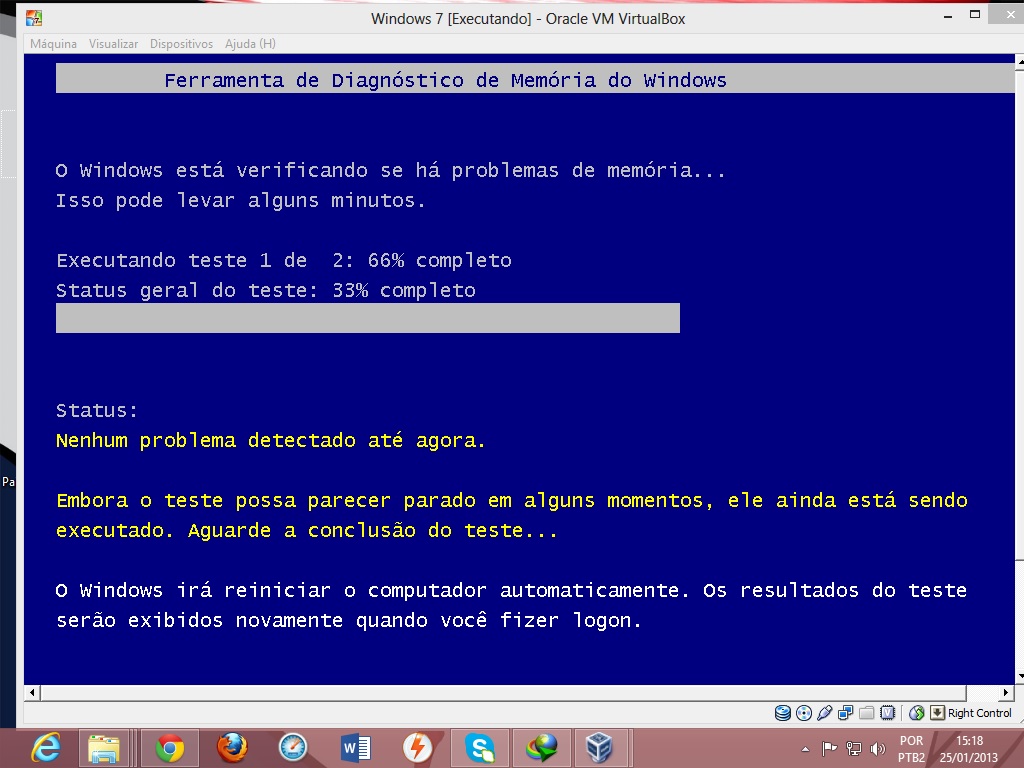Image resolution: width=1024 pixels, height=768 pixels.
Task: Open Mozilla Firefox from the taskbar
Action: coord(232,747)
